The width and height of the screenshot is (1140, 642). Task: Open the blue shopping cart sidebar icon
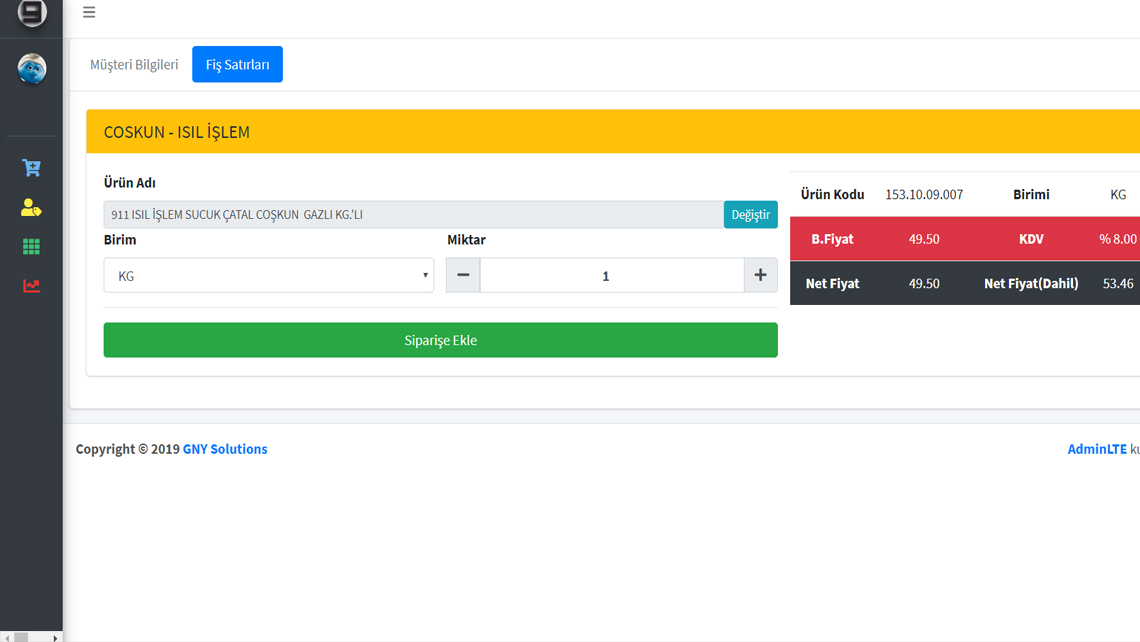point(31,168)
